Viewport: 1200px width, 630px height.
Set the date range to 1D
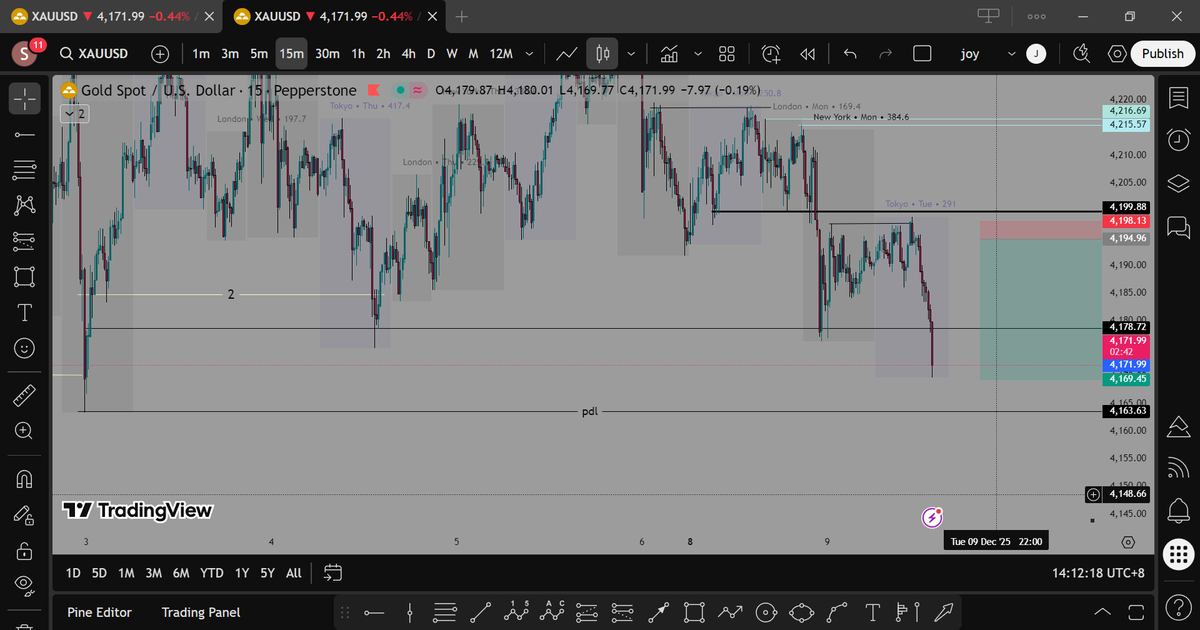coord(73,573)
